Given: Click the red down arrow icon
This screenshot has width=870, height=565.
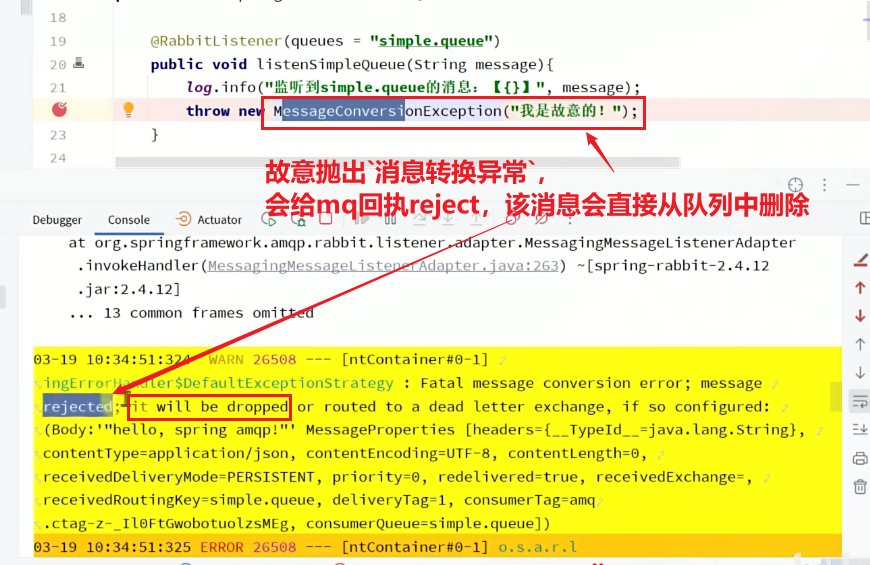Looking at the screenshot, I should tap(860, 316).
